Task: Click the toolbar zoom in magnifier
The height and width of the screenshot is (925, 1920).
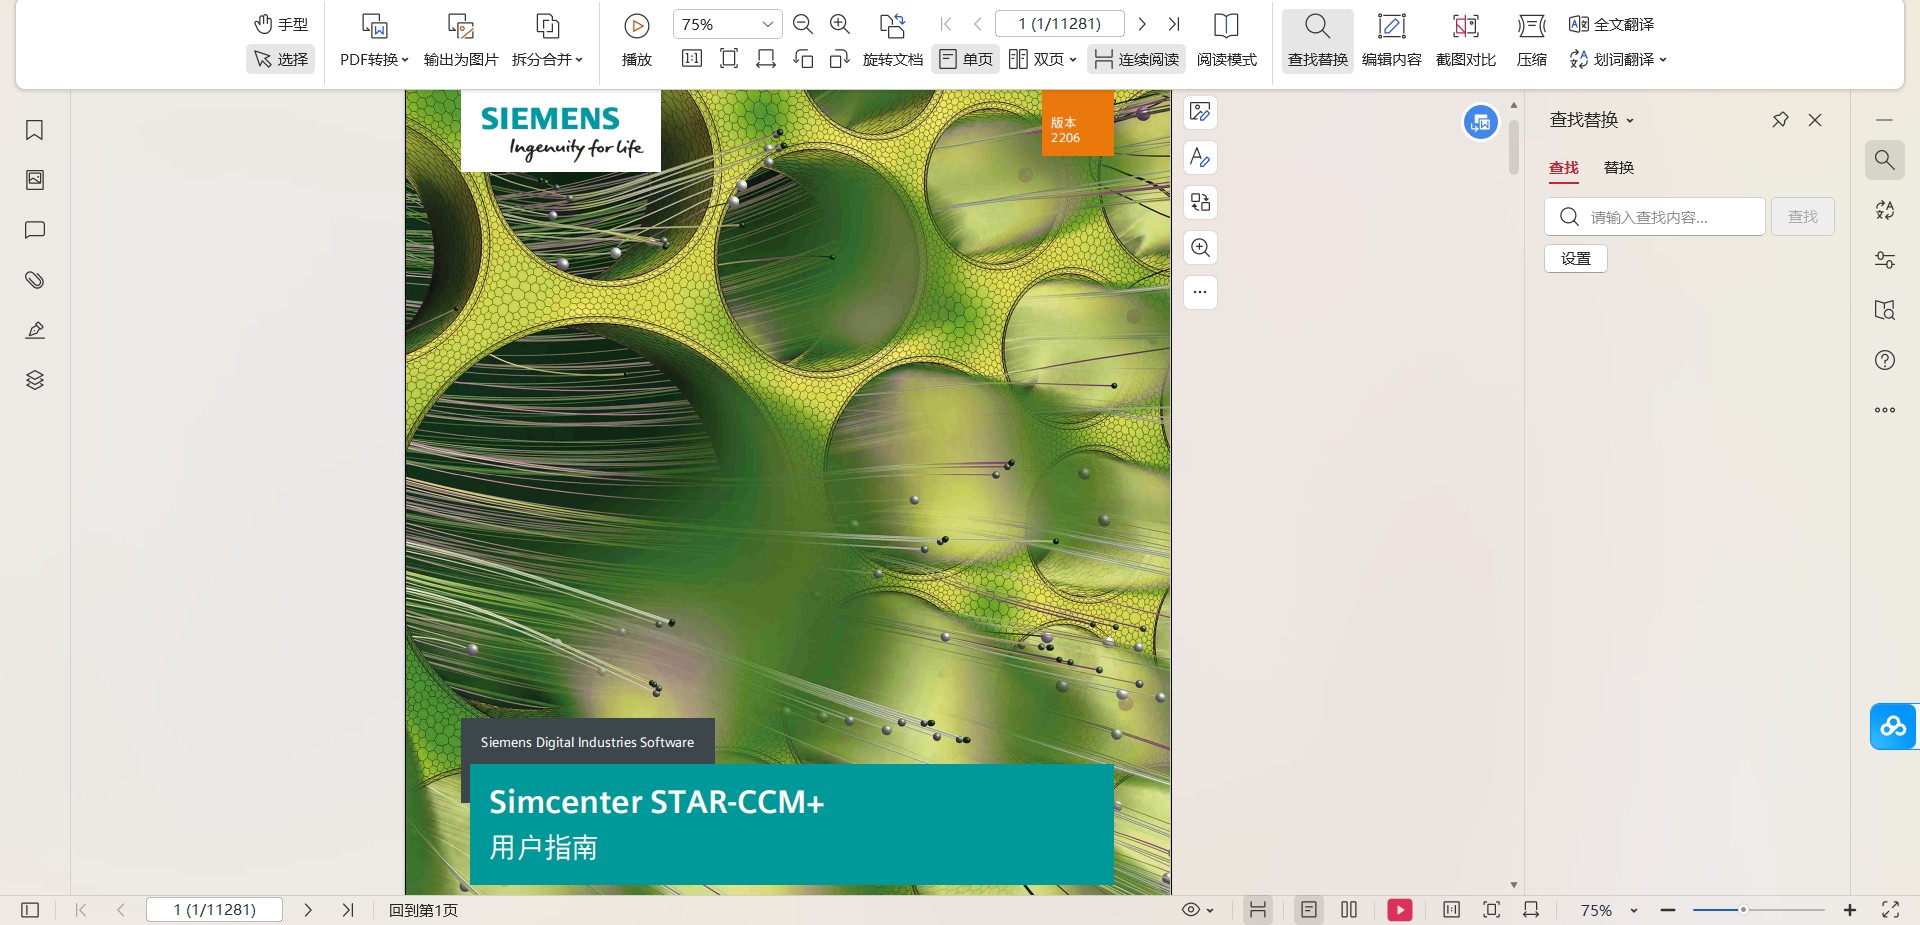Action: pyautogui.click(x=840, y=24)
